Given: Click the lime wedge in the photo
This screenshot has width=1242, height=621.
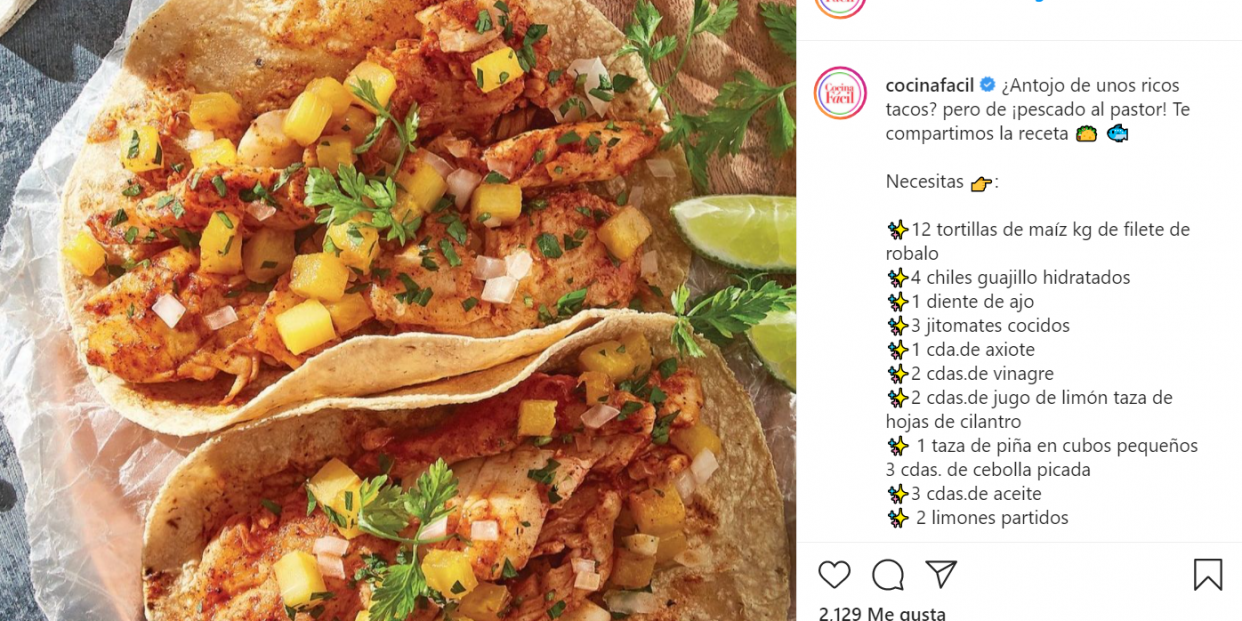Looking at the screenshot, I should point(733,228).
